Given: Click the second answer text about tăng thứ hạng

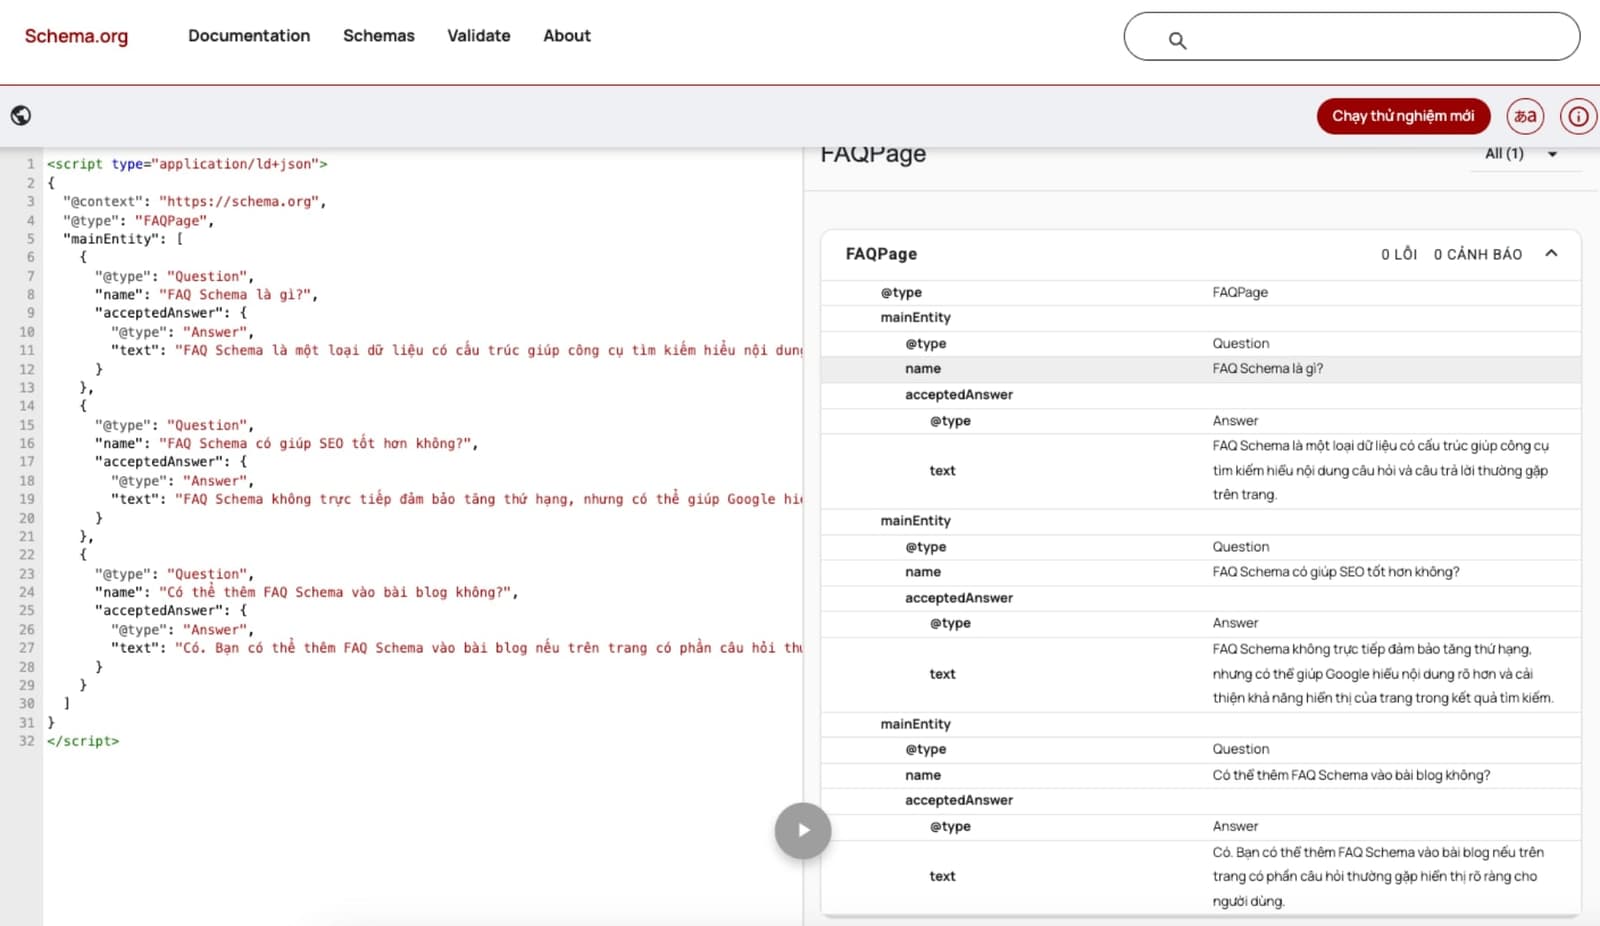Looking at the screenshot, I should tap(1382, 673).
